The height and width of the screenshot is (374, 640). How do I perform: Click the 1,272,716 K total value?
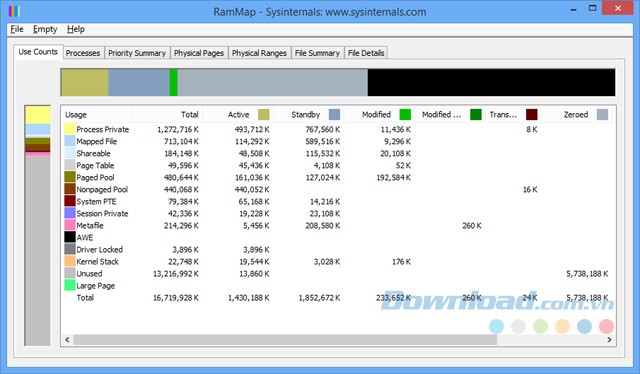tap(178, 129)
